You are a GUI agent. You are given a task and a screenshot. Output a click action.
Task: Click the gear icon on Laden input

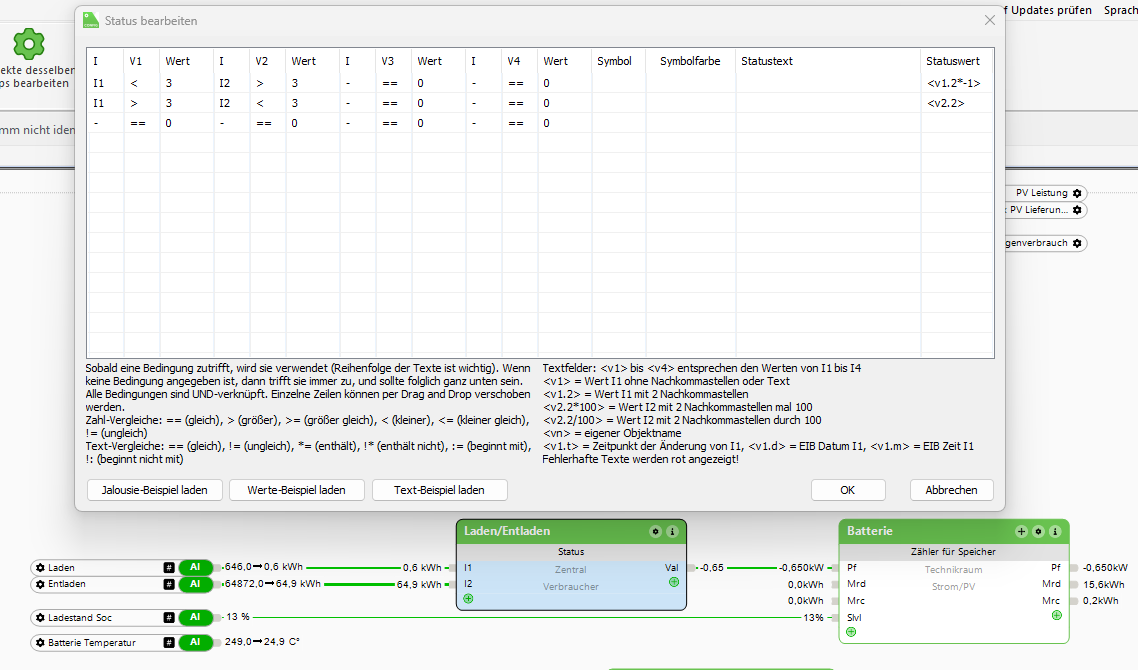[40, 568]
